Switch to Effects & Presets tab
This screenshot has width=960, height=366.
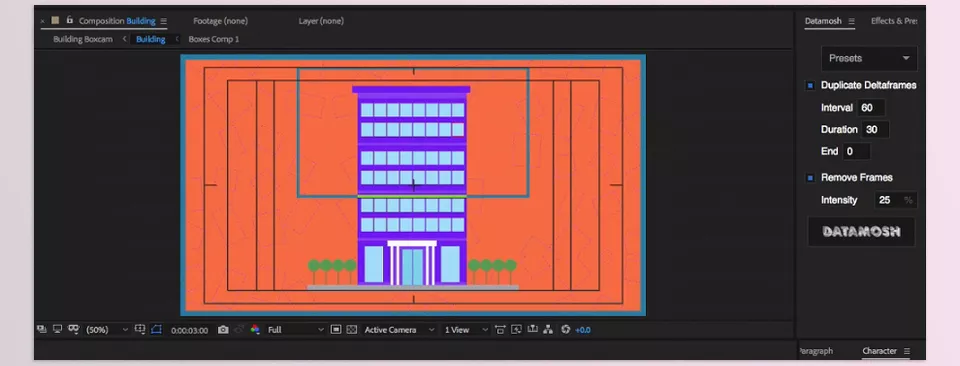(x=894, y=21)
